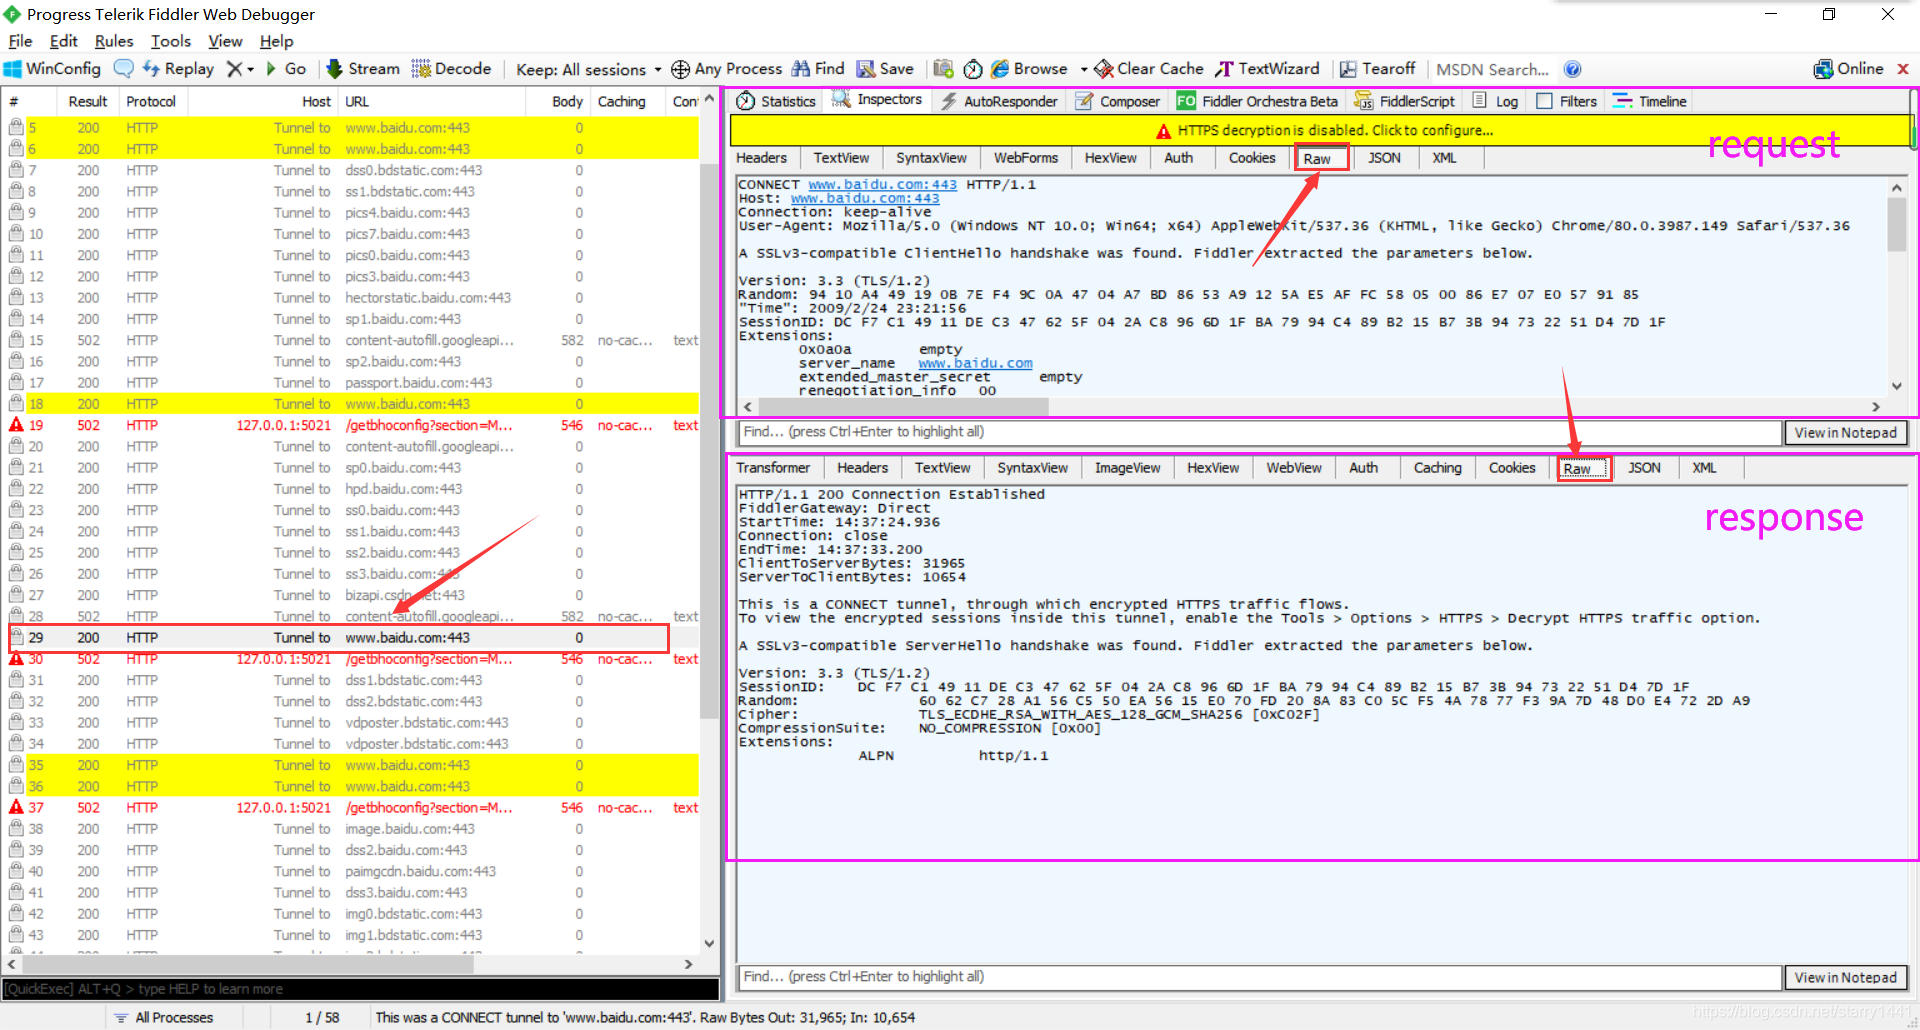Open the Log tab
This screenshot has width=1920, height=1030.
click(1495, 101)
